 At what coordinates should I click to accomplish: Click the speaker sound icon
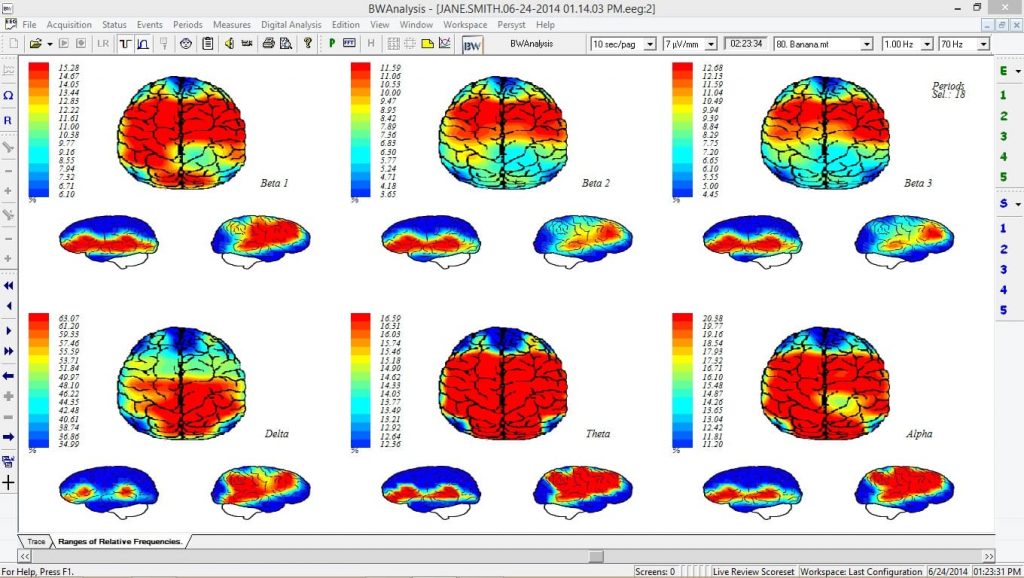pyautogui.click(x=229, y=44)
